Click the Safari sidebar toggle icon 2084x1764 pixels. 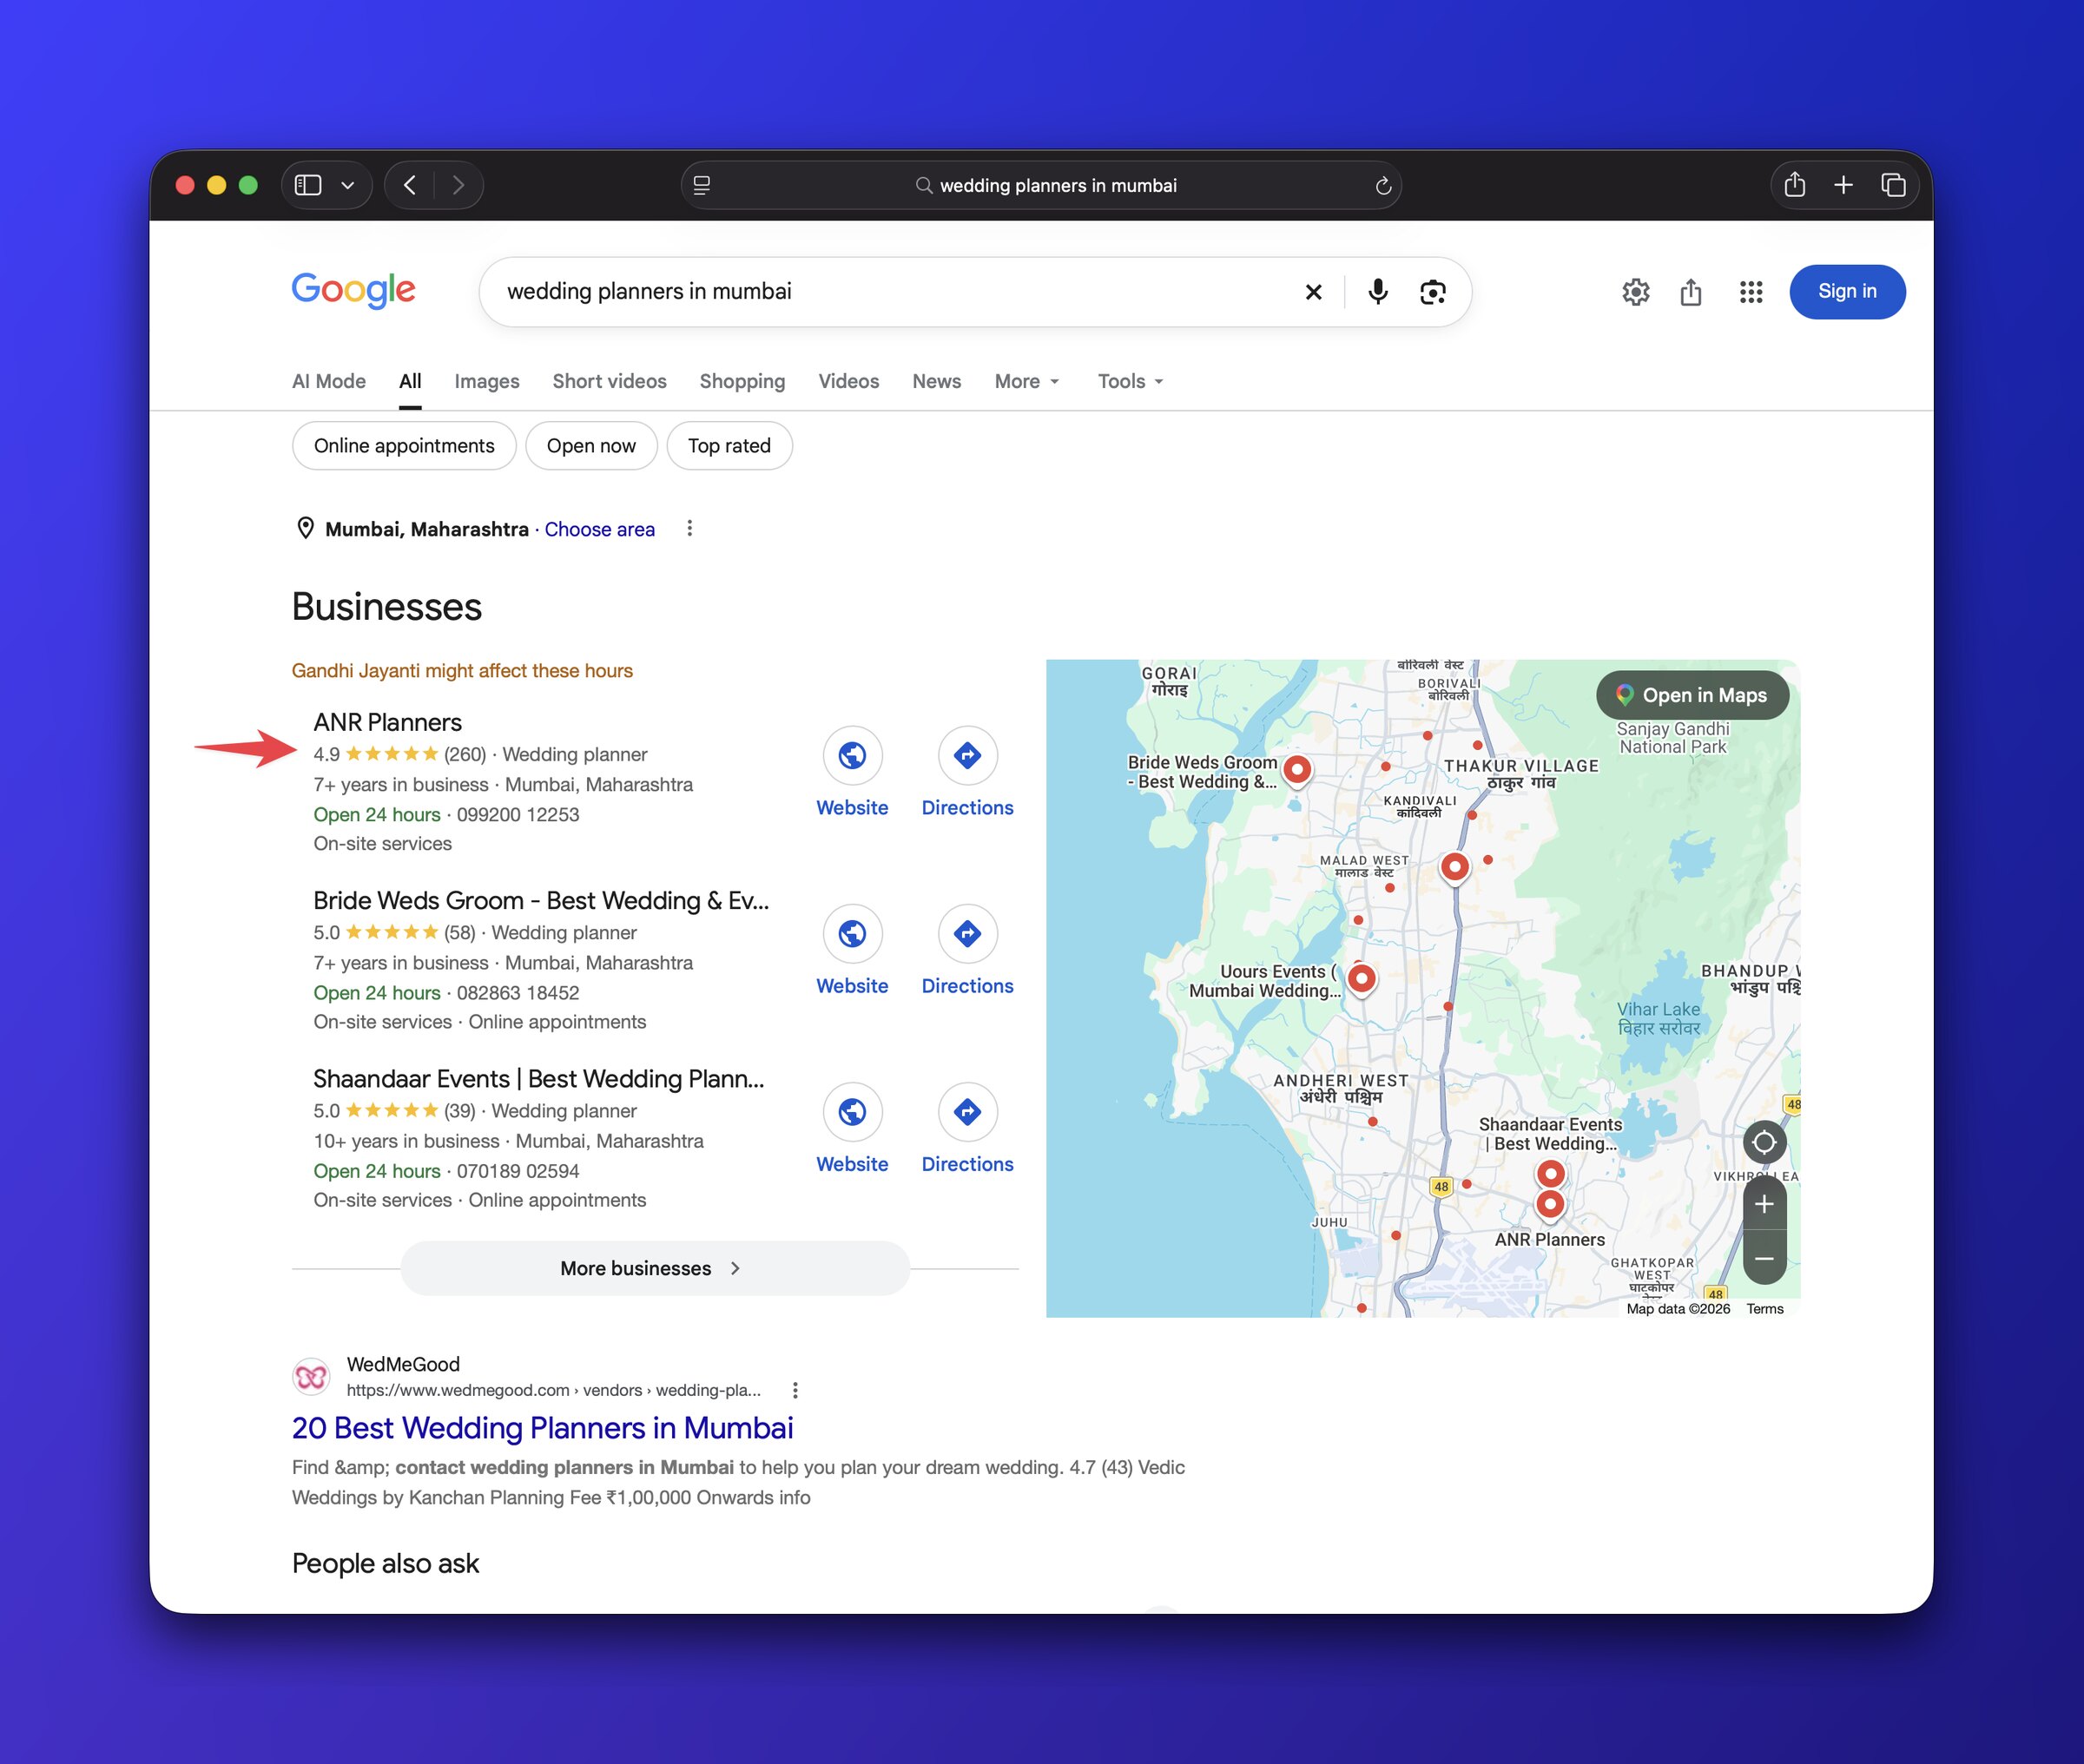(x=308, y=185)
